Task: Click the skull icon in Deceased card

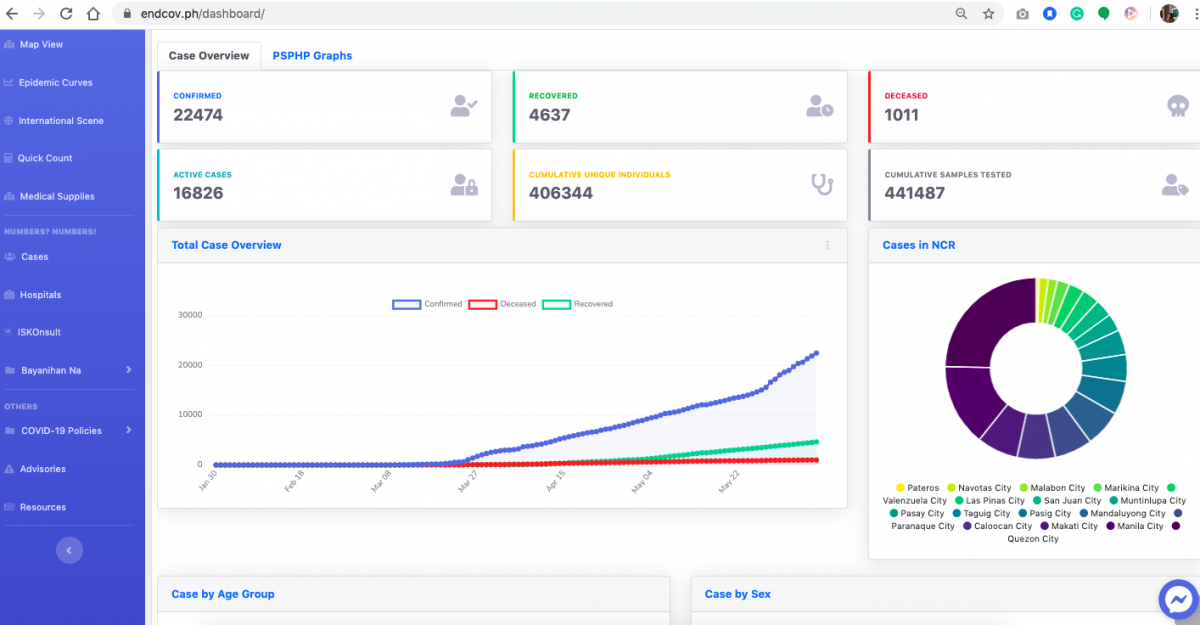Action: click(x=1178, y=106)
